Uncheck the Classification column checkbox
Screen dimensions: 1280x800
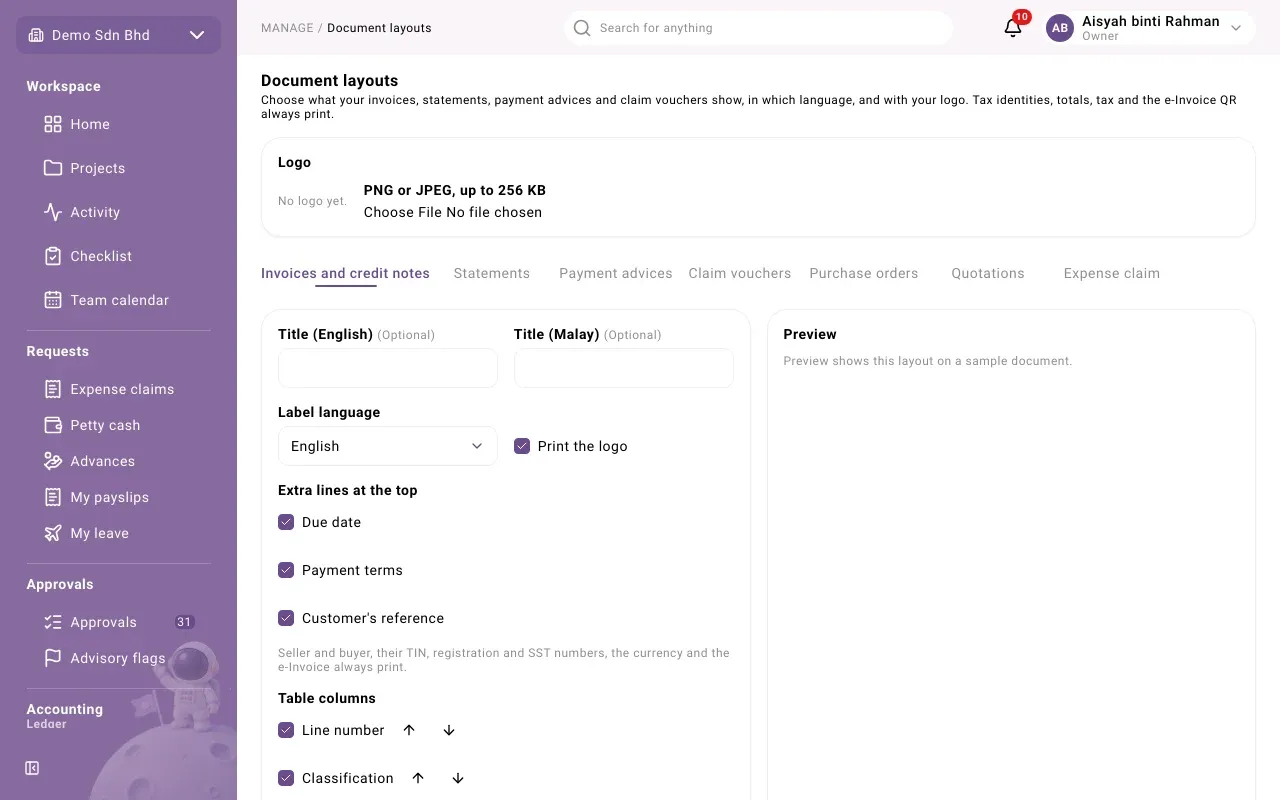click(x=286, y=778)
